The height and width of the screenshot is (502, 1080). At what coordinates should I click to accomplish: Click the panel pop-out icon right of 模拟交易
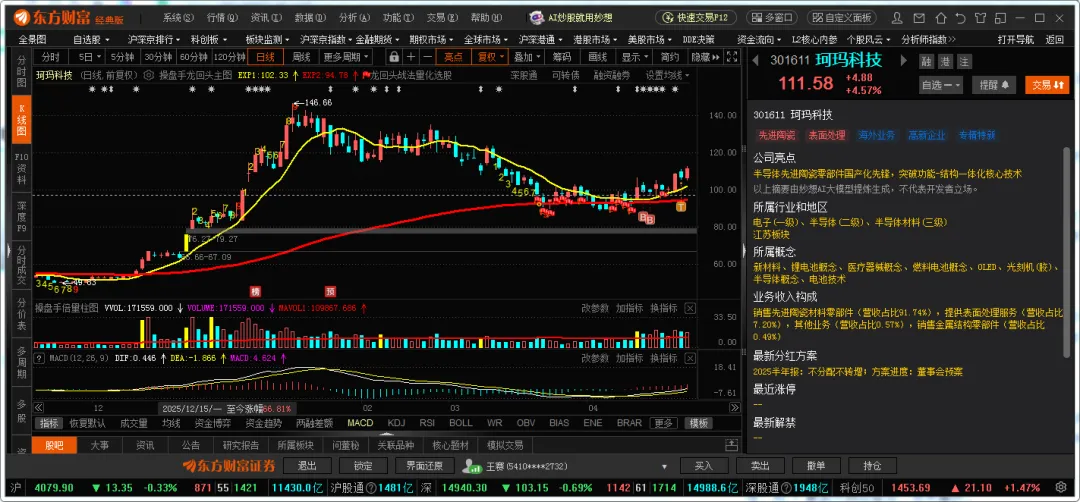click(x=731, y=445)
